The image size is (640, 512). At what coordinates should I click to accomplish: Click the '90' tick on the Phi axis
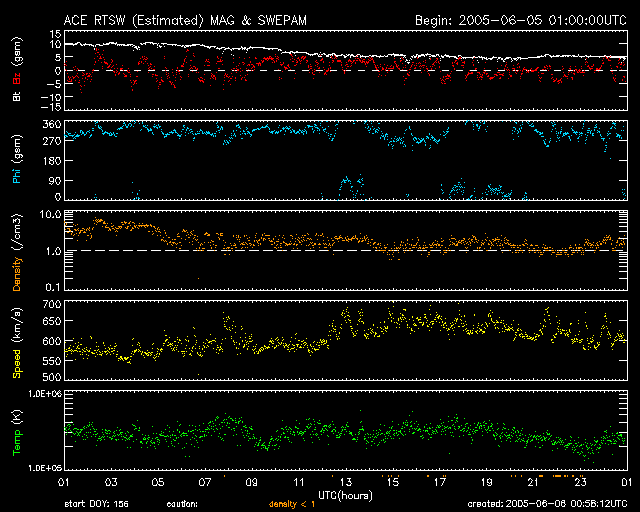point(55,180)
